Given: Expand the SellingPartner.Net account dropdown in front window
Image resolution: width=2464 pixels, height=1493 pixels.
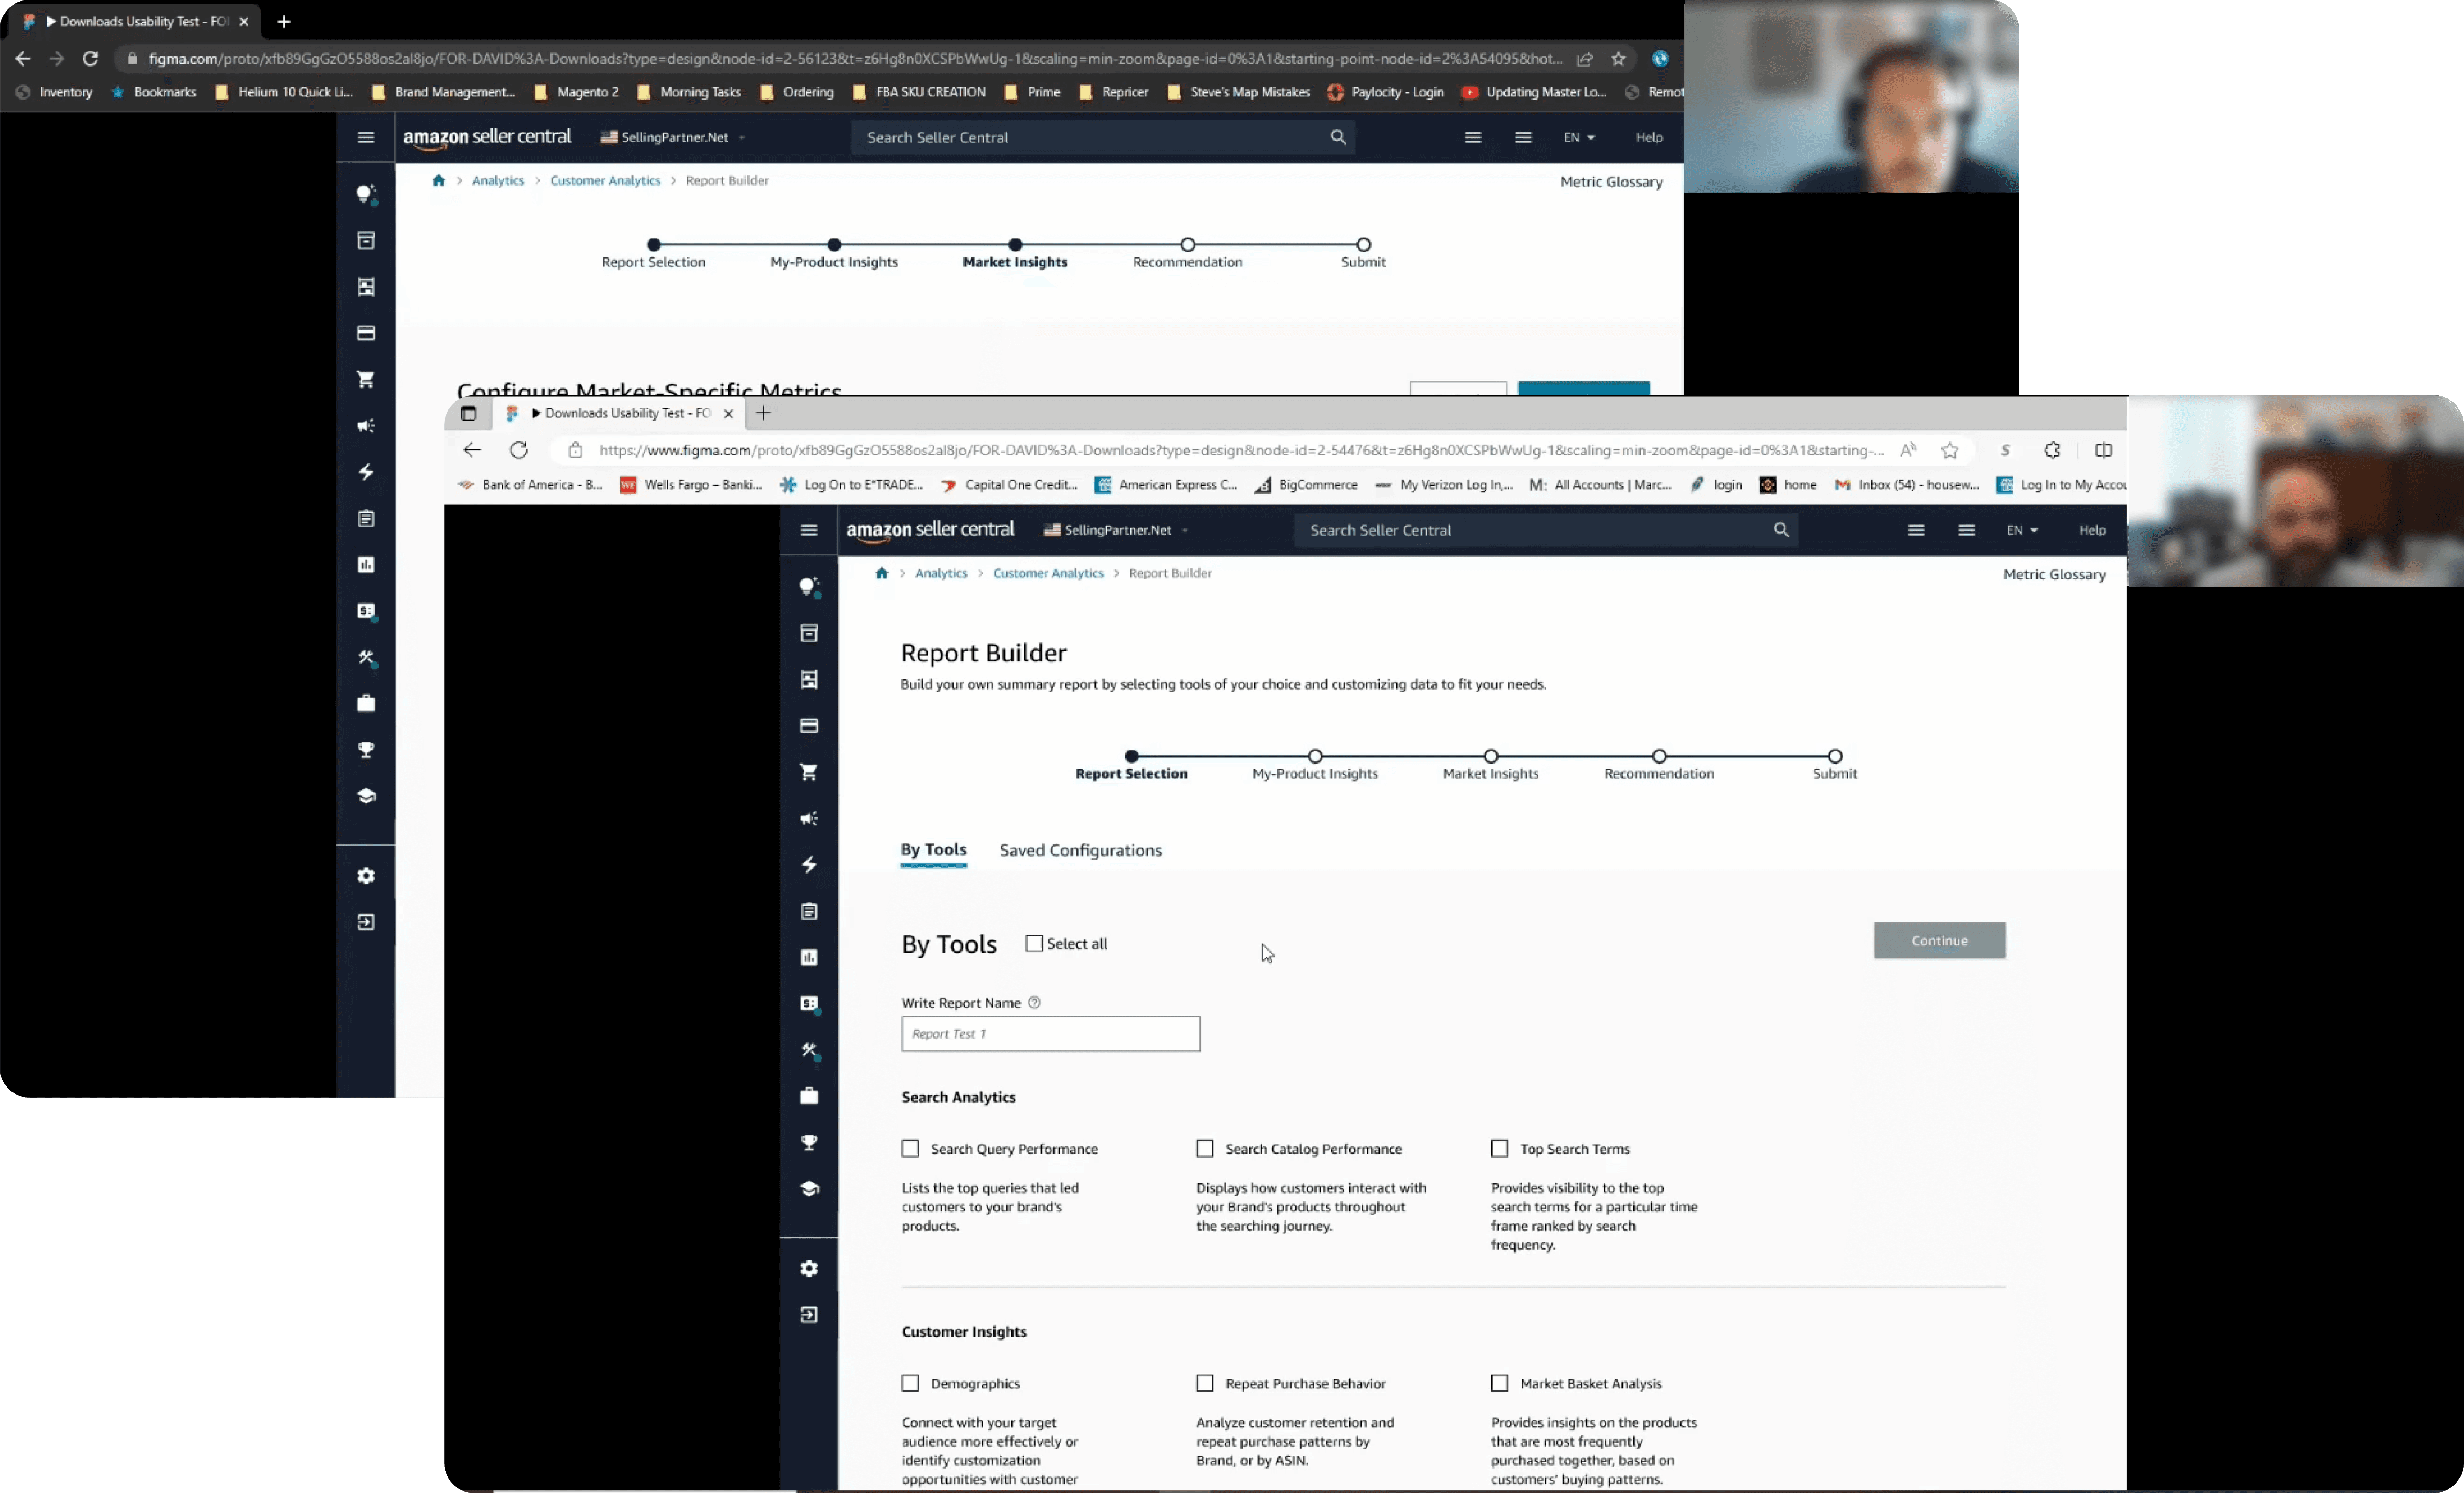Looking at the screenshot, I should pos(1115,530).
